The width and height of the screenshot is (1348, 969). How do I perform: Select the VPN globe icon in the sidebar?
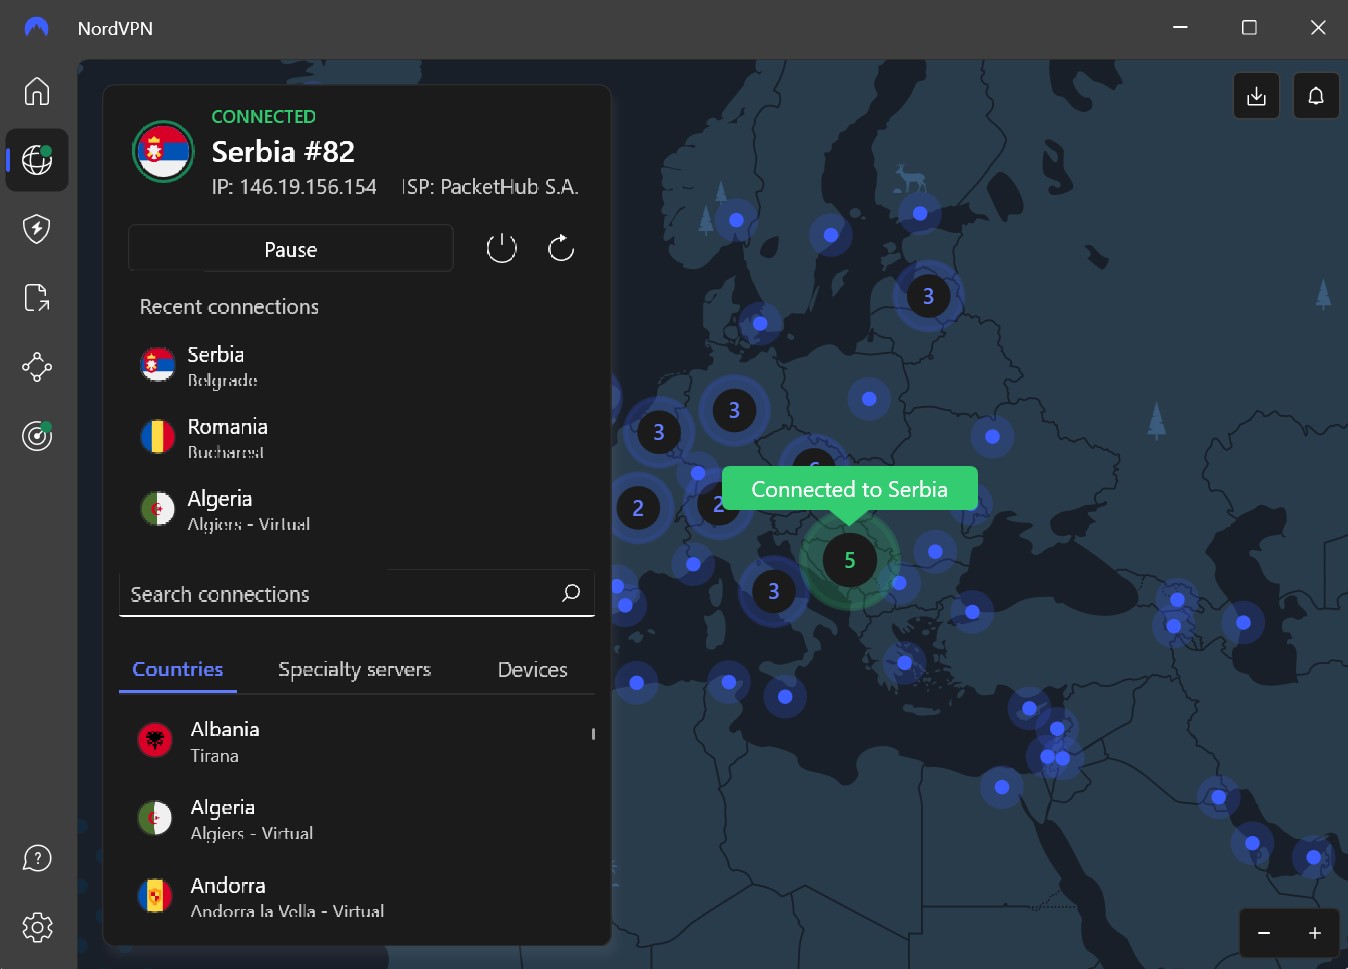pyautogui.click(x=36, y=159)
